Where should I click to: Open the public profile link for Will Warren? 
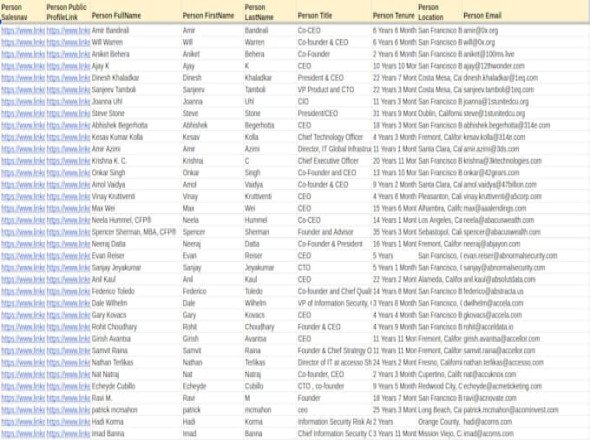coord(68,42)
